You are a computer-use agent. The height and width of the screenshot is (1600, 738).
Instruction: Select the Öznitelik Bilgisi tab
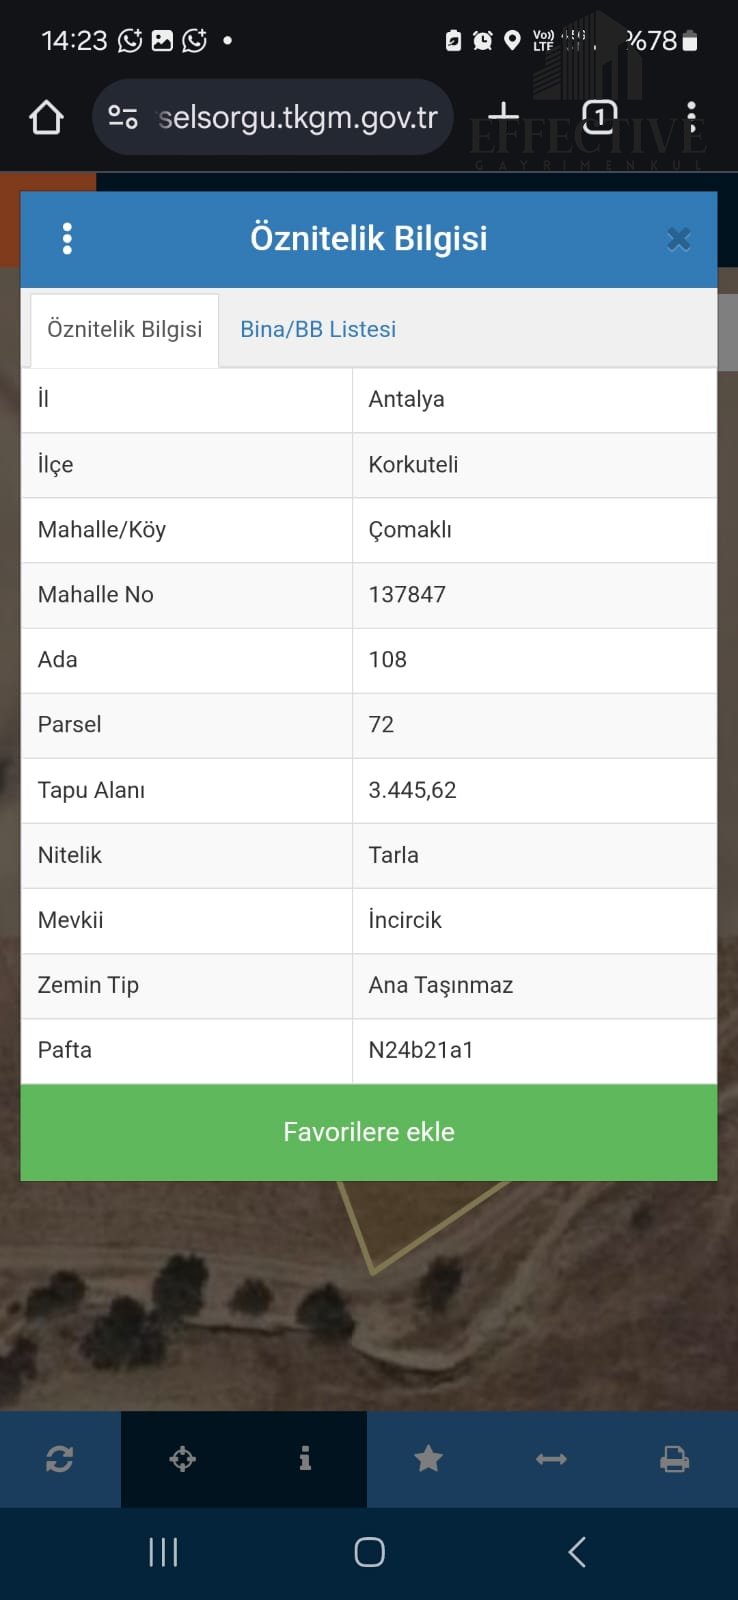(x=125, y=330)
